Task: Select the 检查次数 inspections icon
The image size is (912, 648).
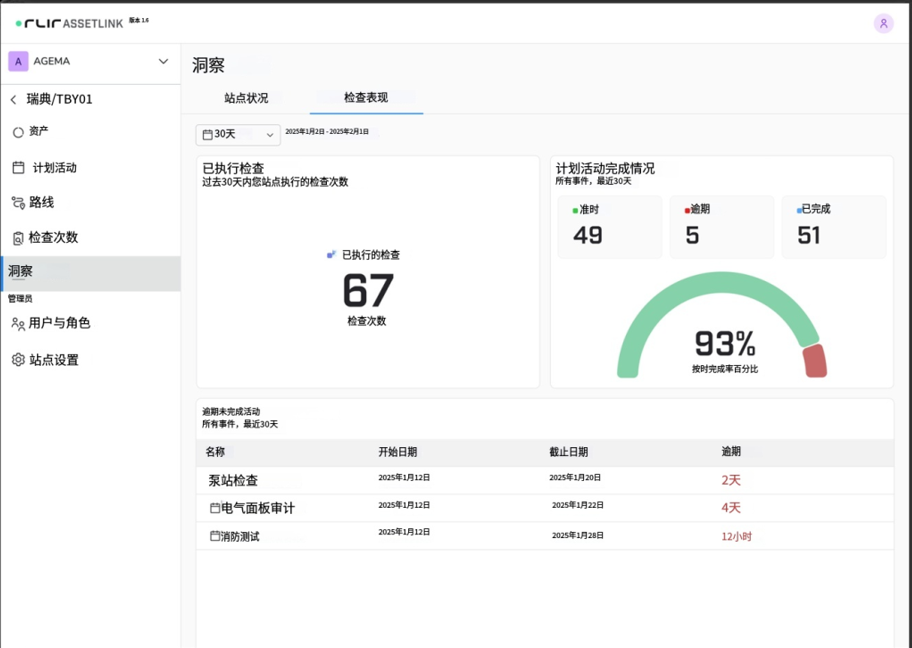Action: [17, 237]
